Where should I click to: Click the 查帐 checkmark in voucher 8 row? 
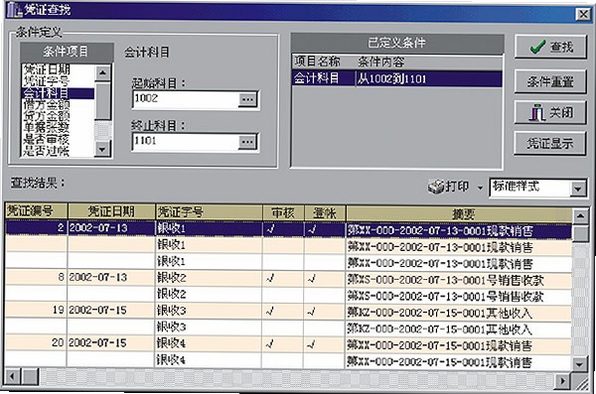pos(312,279)
